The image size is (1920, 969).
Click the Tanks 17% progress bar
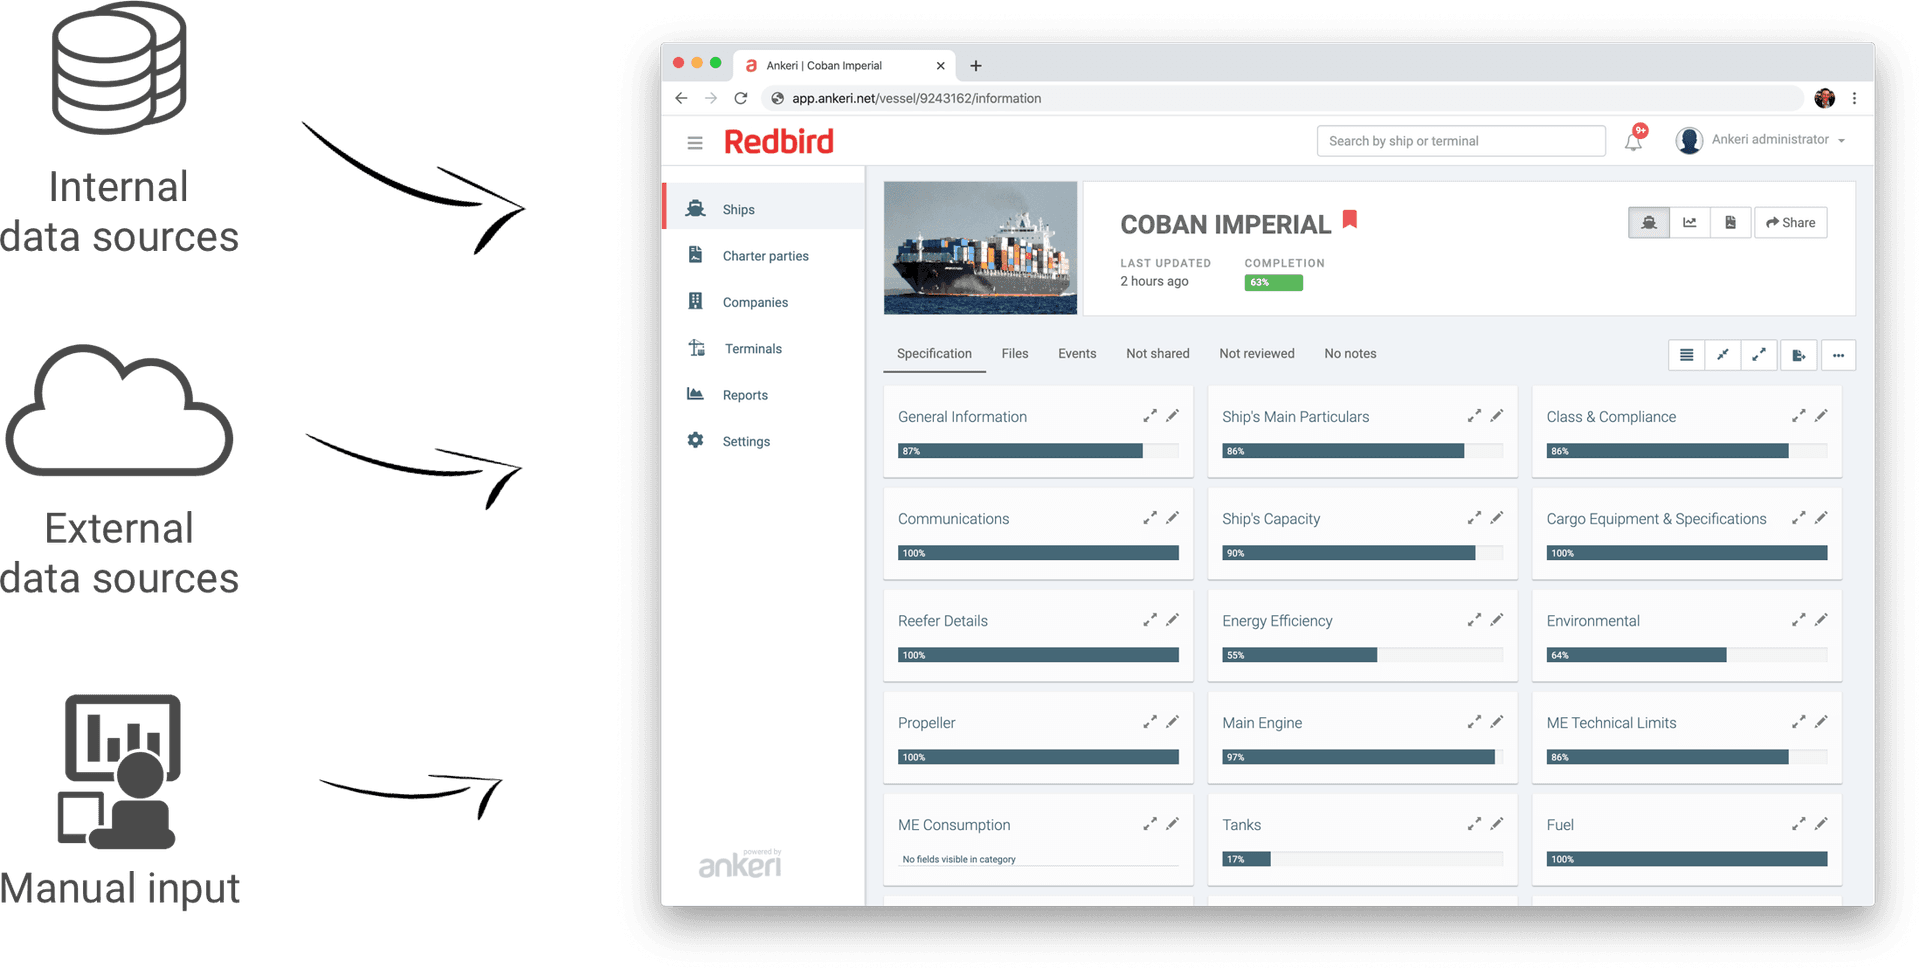click(1362, 859)
